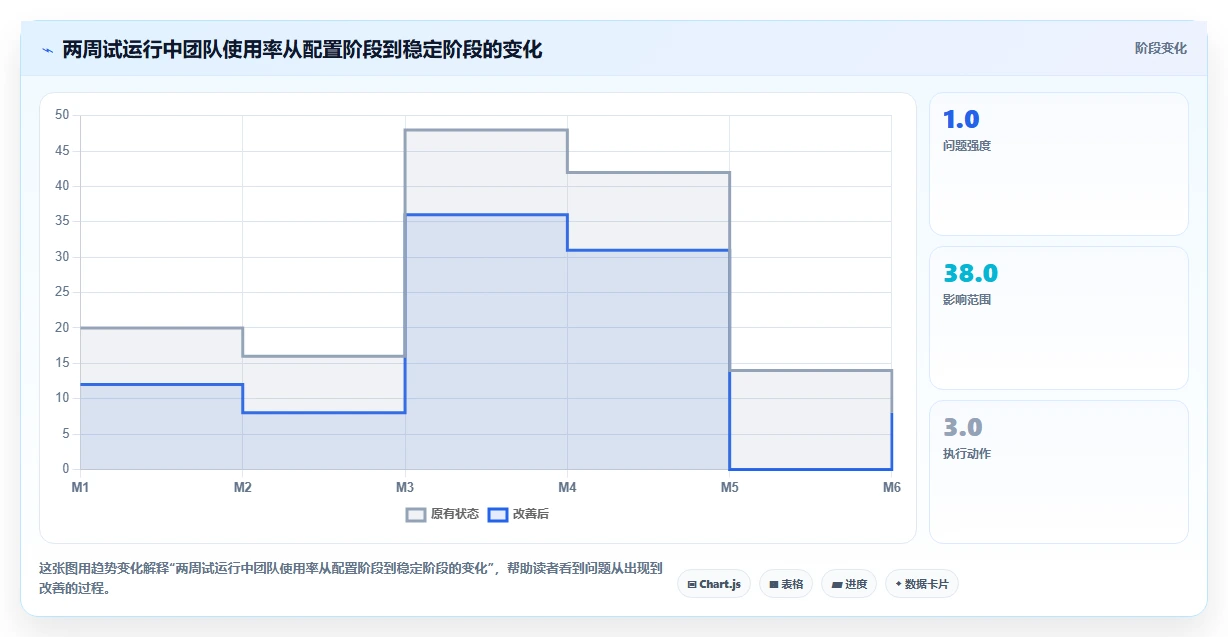Click the 数据卡片 tag chip

coord(922,584)
